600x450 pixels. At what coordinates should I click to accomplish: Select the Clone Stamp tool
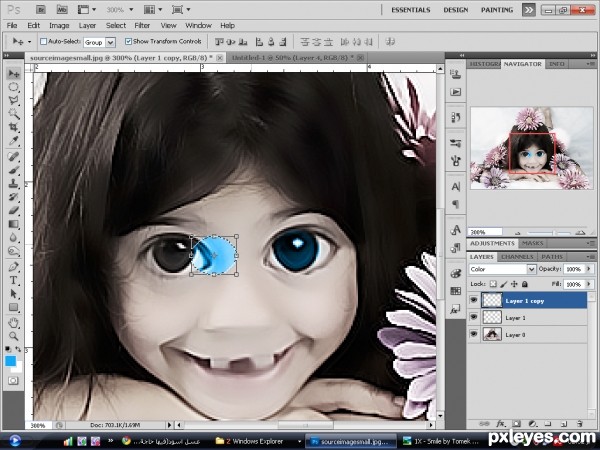coord(13,183)
